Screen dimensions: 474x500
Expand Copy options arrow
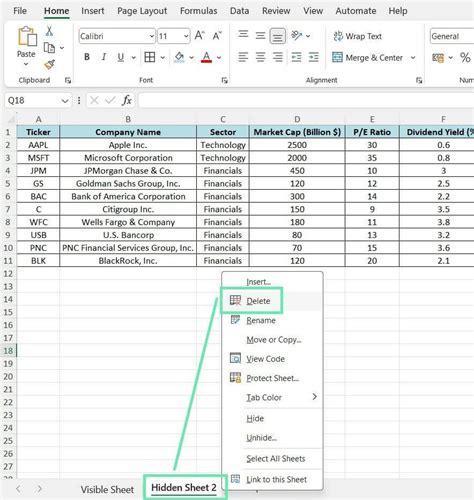pos(62,48)
